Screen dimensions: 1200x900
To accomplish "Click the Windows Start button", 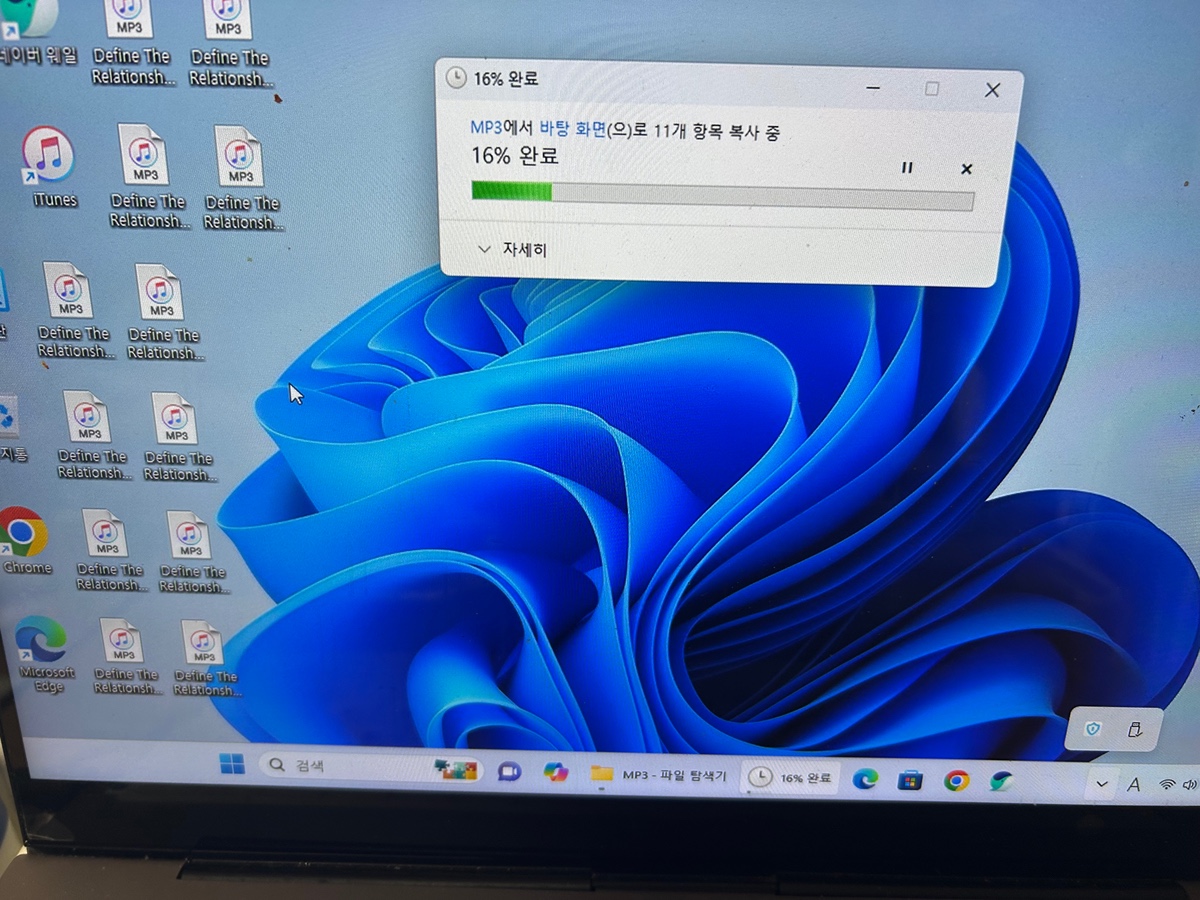I will [x=232, y=765].
